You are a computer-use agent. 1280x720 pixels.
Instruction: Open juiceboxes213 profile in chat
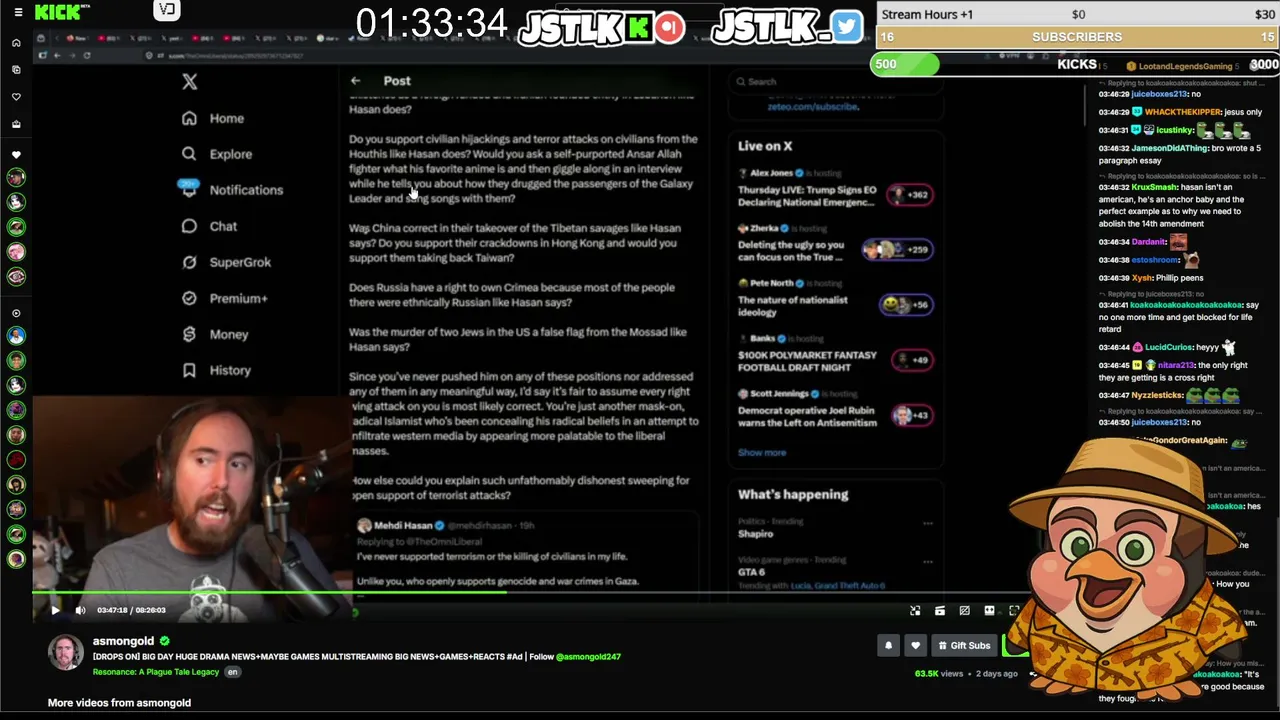[1159, 94]
